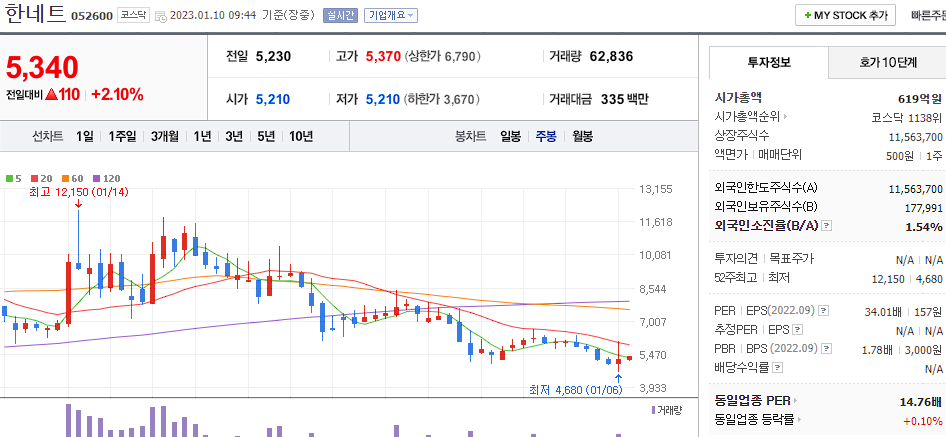Select the 1년 line chart

(x=202, y=136)
